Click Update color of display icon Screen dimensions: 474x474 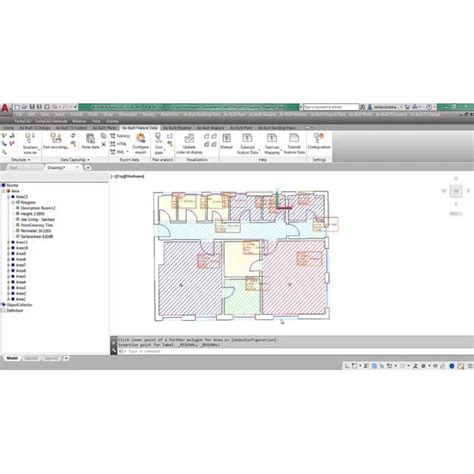click(189, 144)
